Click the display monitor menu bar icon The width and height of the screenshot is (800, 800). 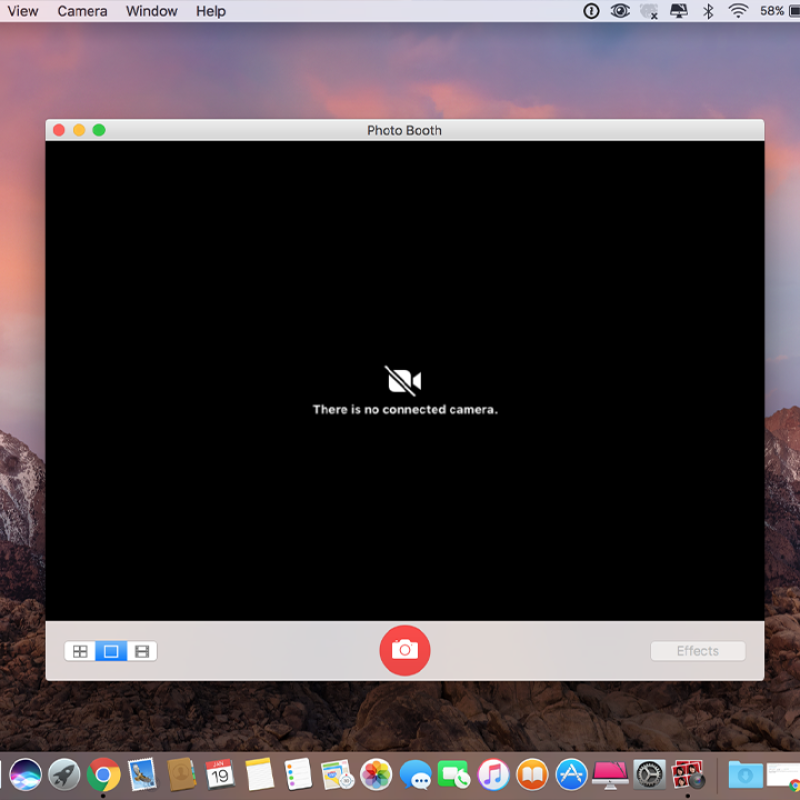click(x=679, y=11)
